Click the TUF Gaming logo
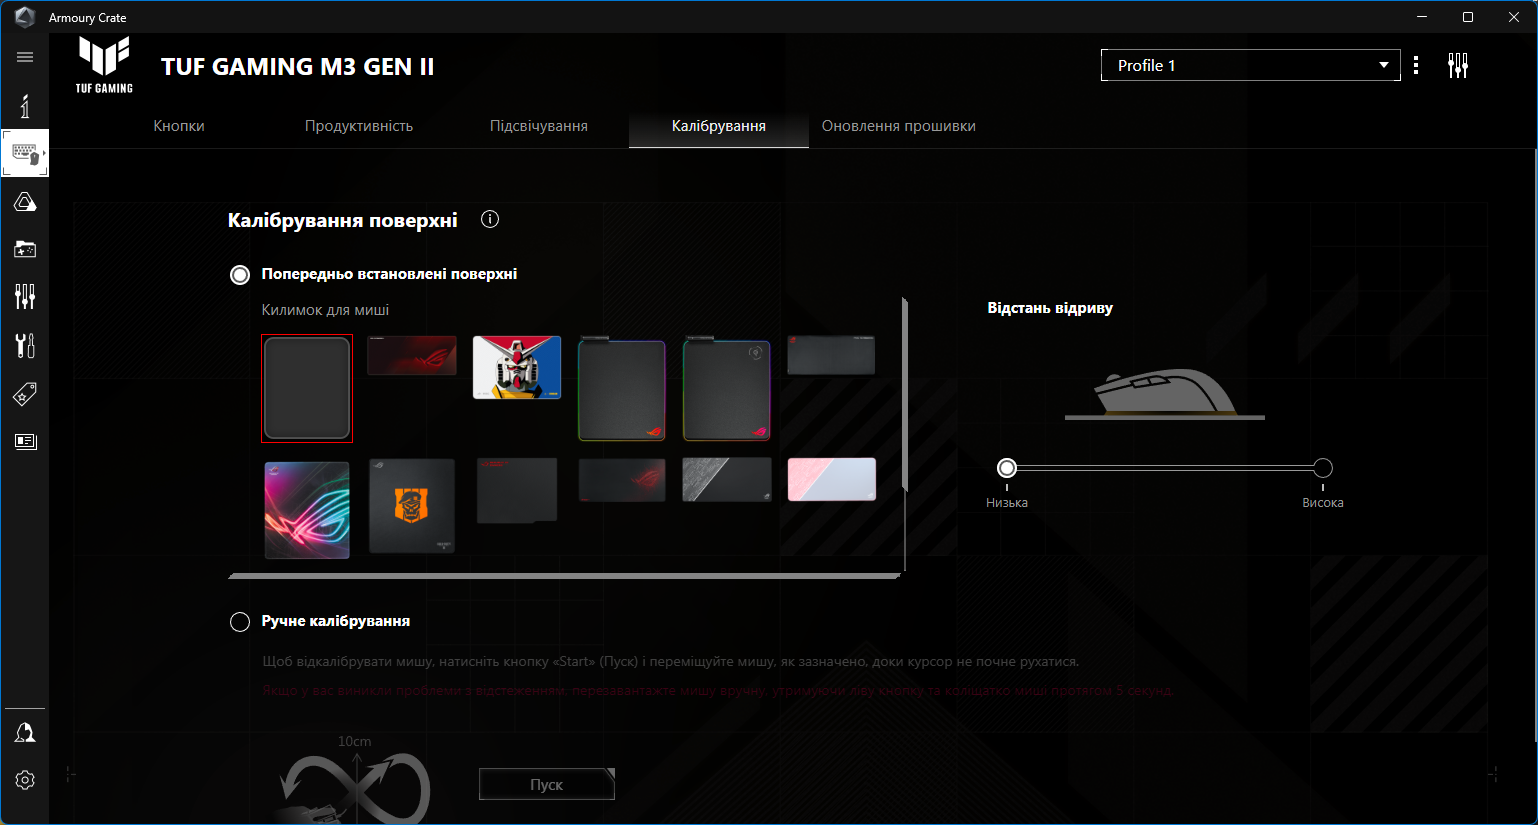This screenshot has width=1538, height=825. (x=104, y=65)
